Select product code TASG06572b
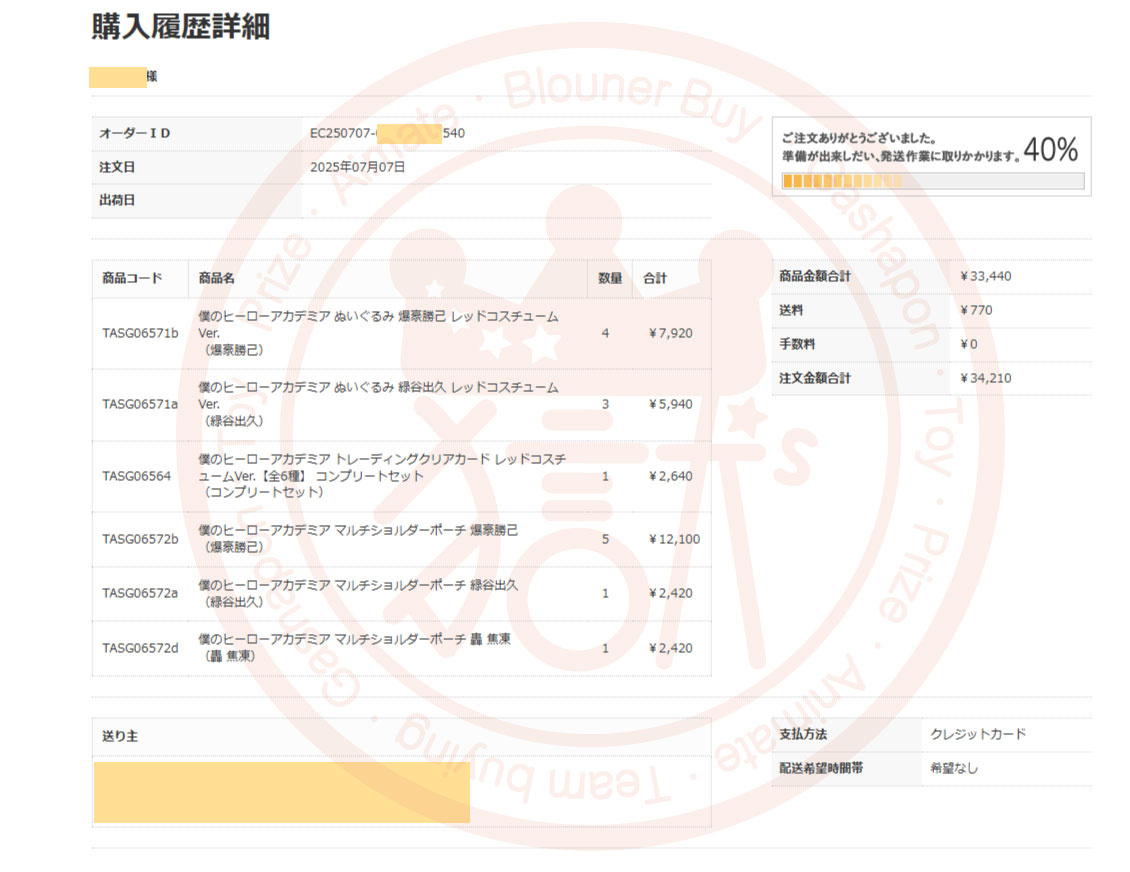Viewport: 1130px width, 872px height. (x=140, y=539)
